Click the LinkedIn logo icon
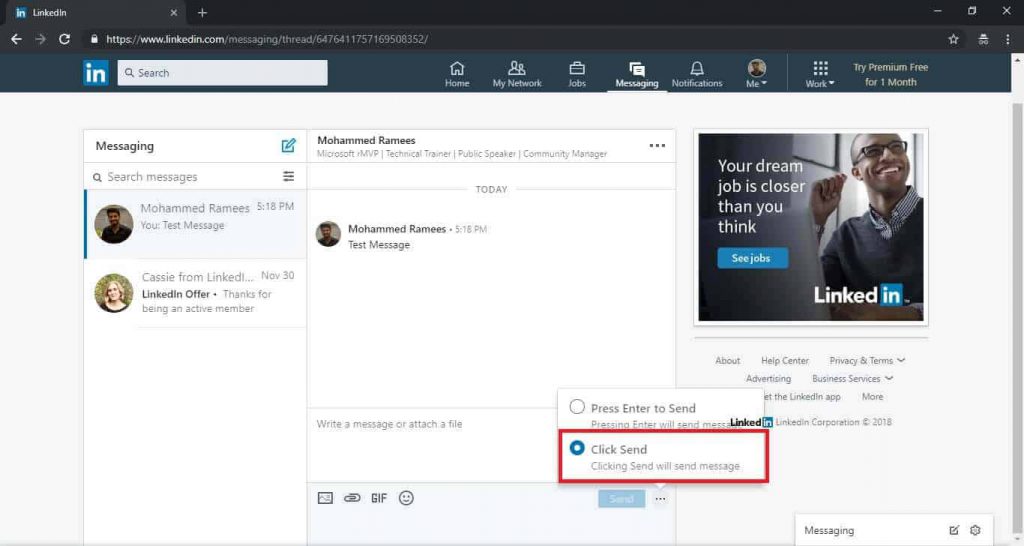Image resolution: width=1024 pixels, height=546 pixels. pos(95,72)
